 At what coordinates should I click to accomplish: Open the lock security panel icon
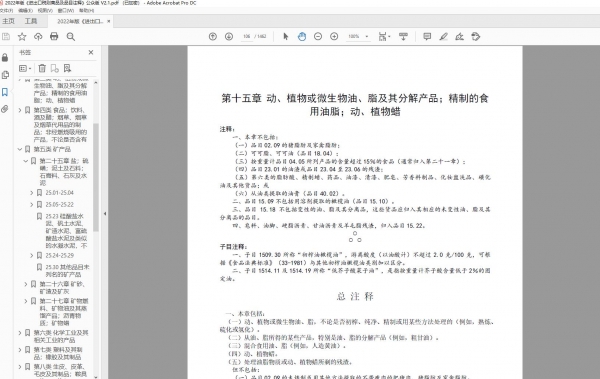(5, 57)
